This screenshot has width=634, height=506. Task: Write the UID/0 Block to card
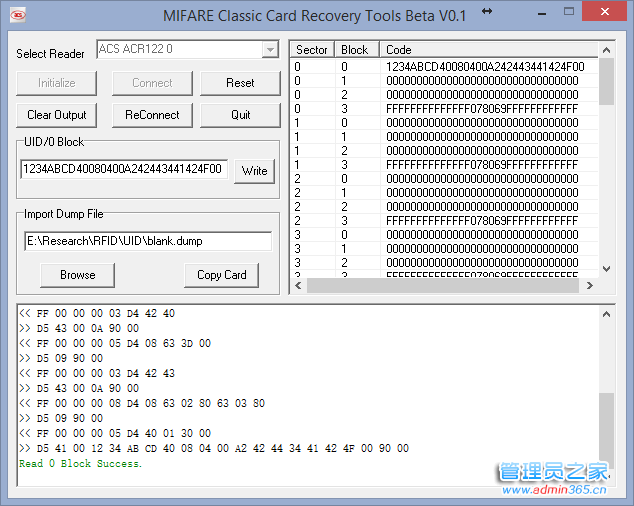click(x=254, y=171)
